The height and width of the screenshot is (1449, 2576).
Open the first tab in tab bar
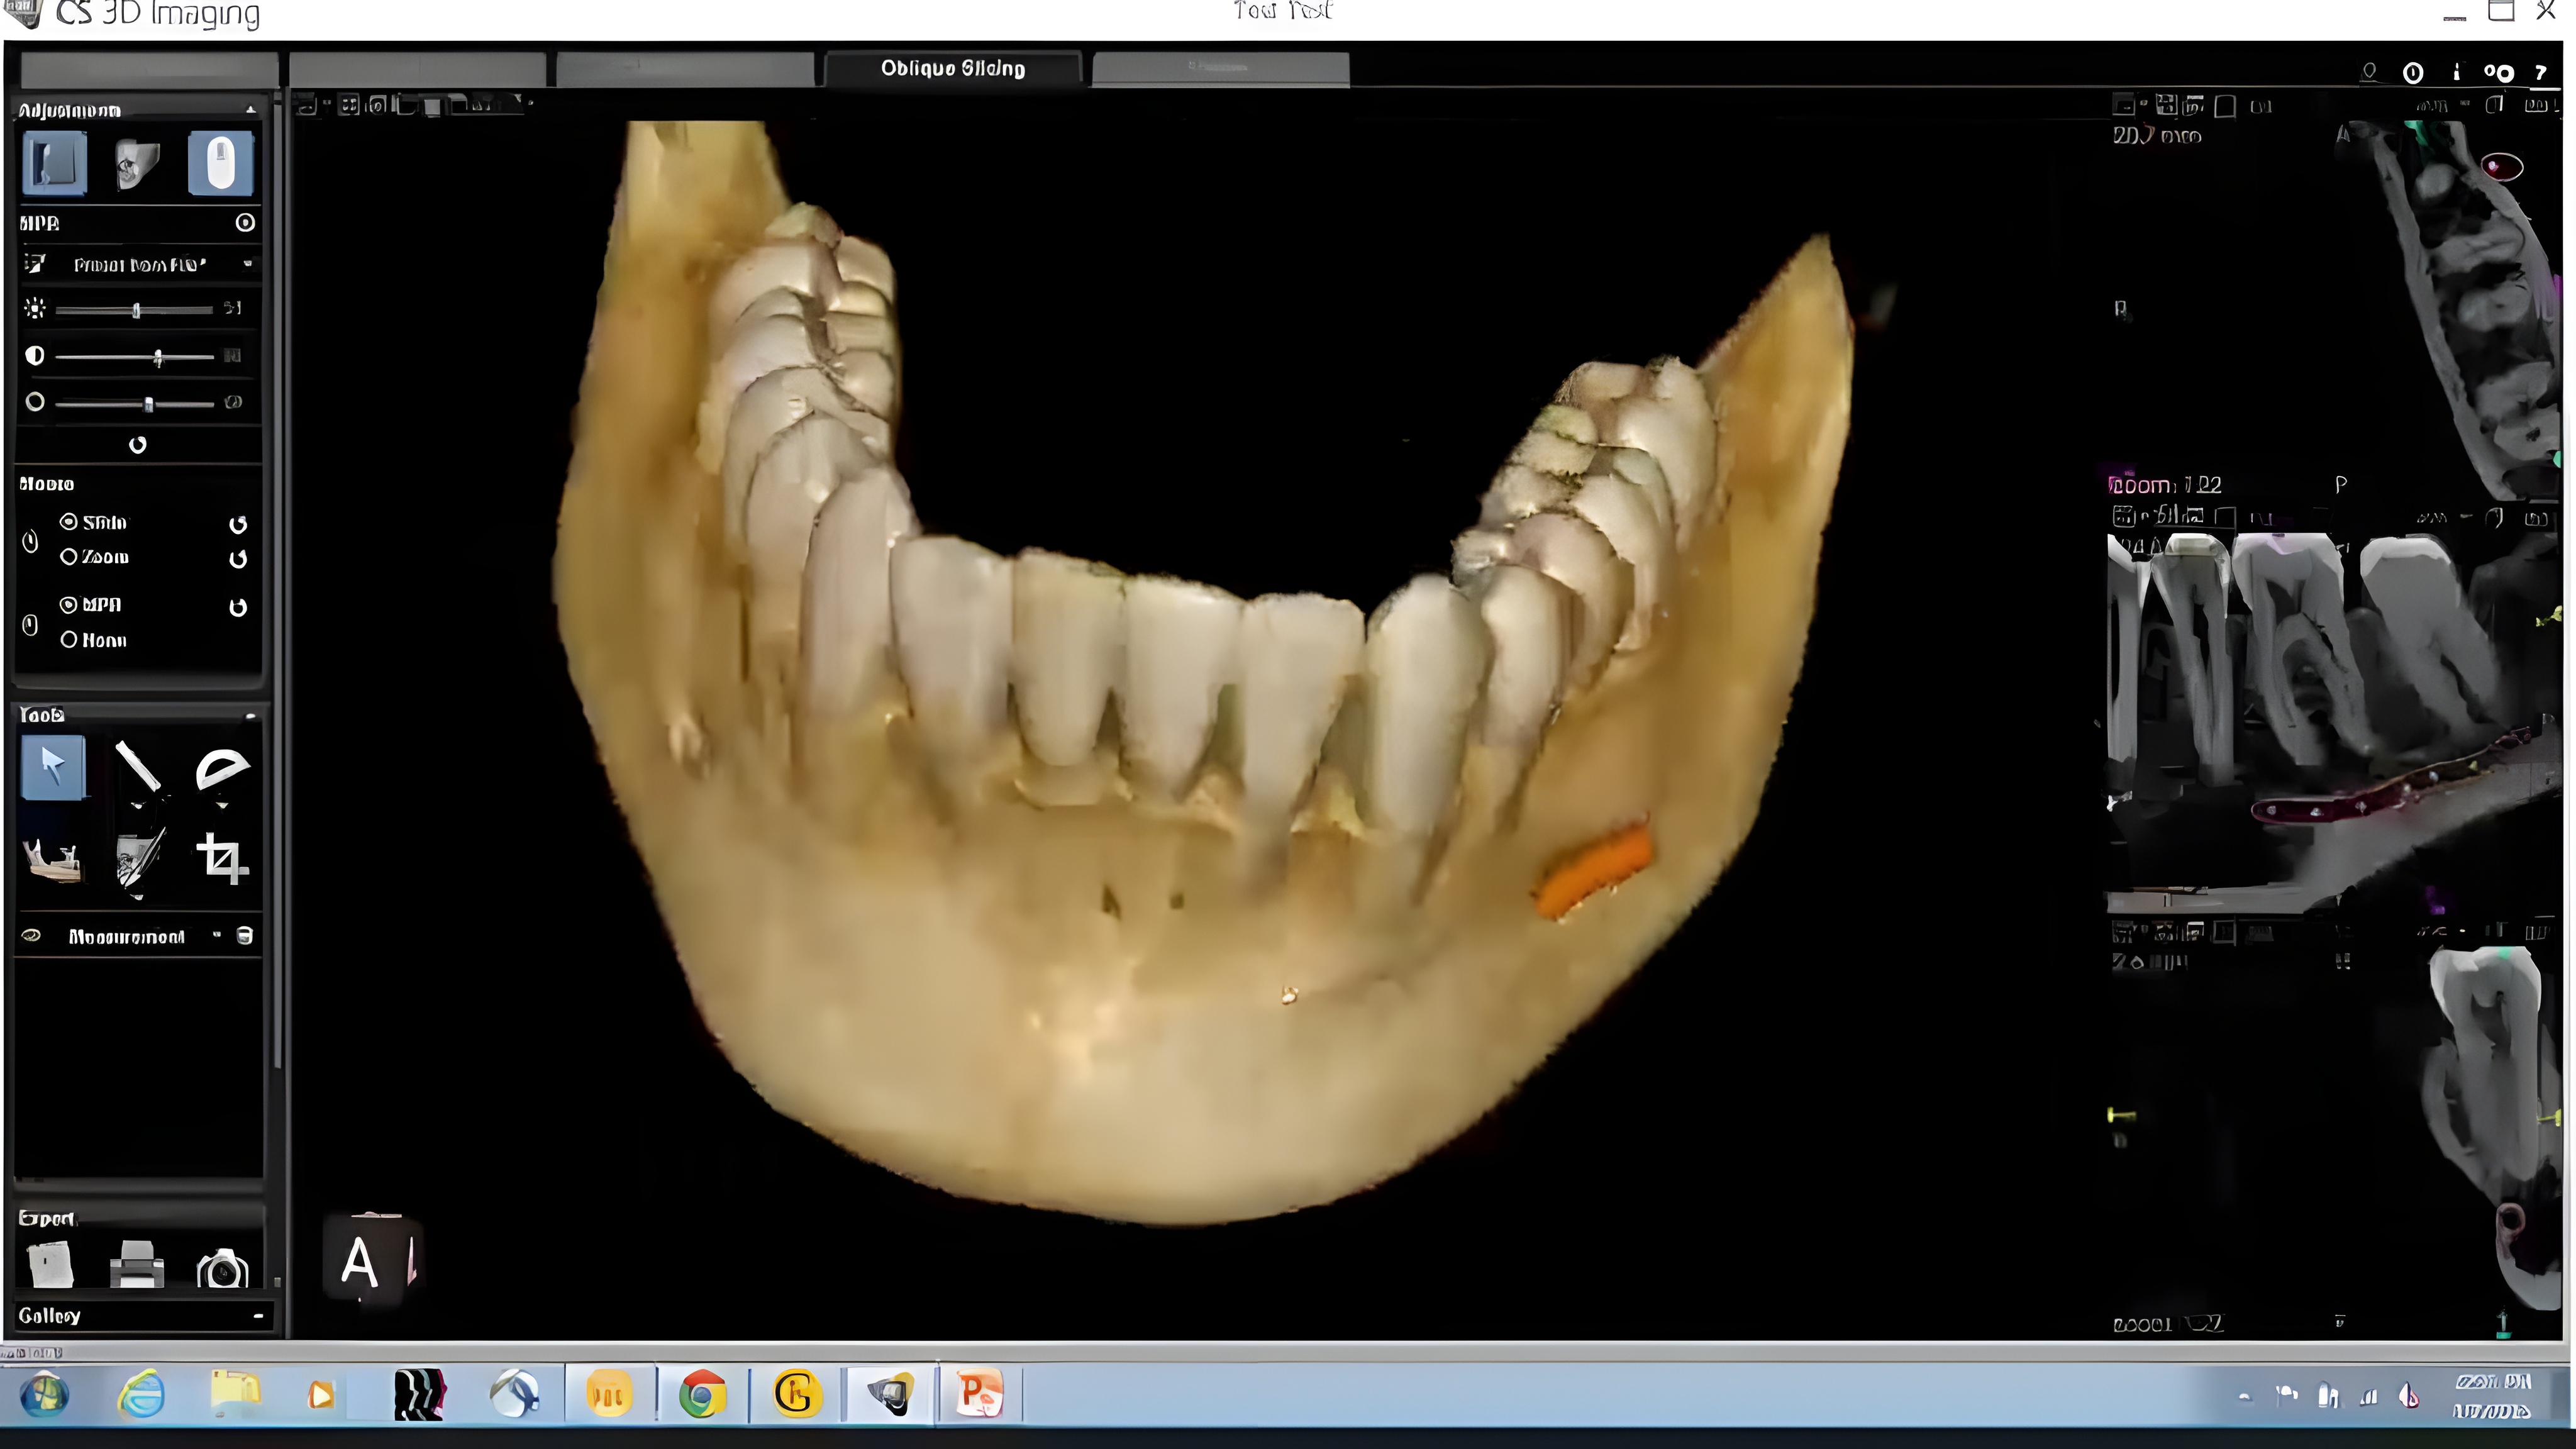point(149,69)
